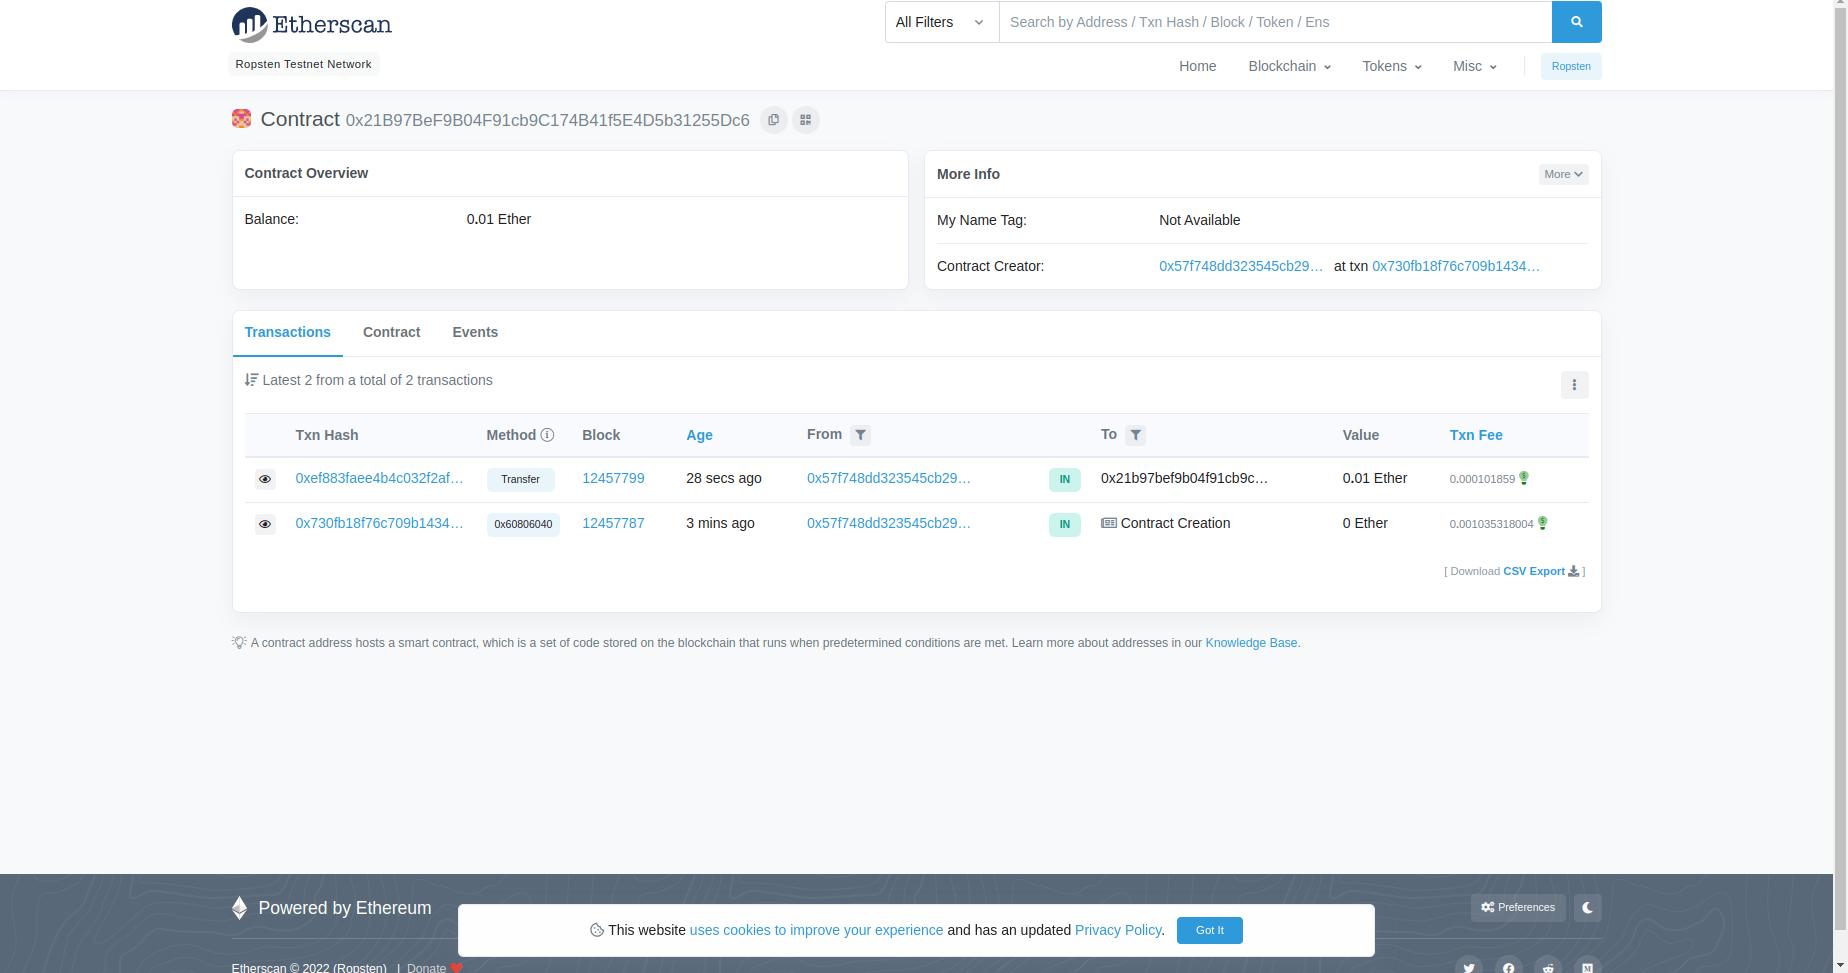Open the three-dot transactions options menu
This screenshot has width=1848, height=973.
tap(1574, 385)
